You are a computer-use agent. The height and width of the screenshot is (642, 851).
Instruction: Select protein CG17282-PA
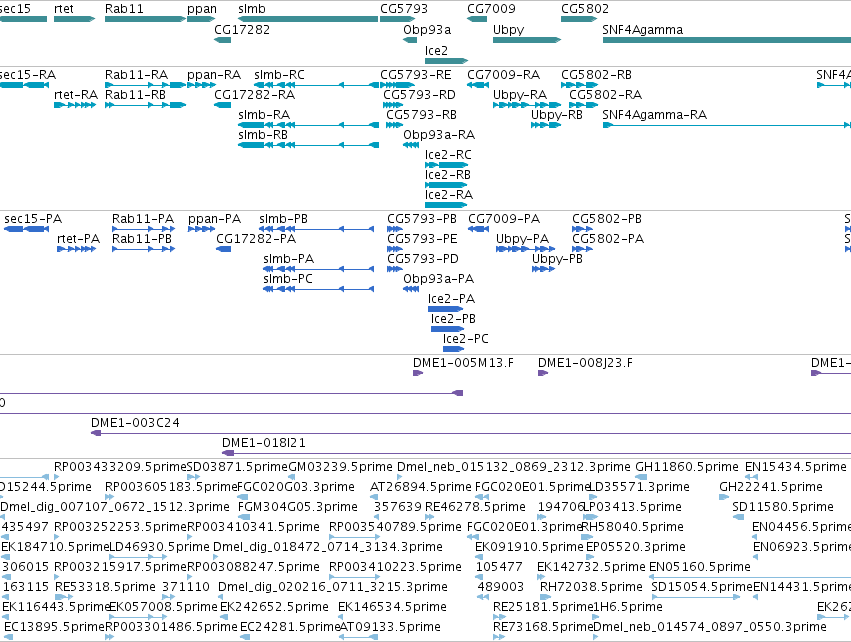(x=224, y=249)
